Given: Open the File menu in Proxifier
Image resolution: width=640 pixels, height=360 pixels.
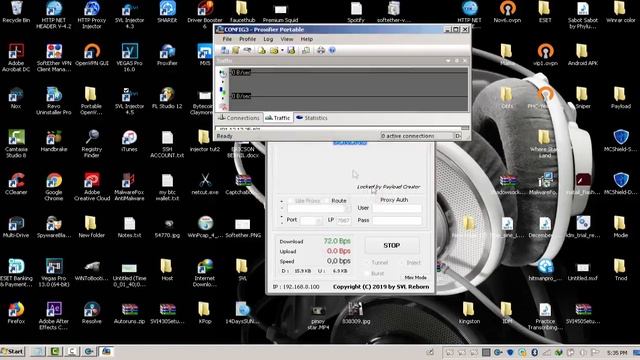Looking at the screenshot, I should (x=227, y=39).
